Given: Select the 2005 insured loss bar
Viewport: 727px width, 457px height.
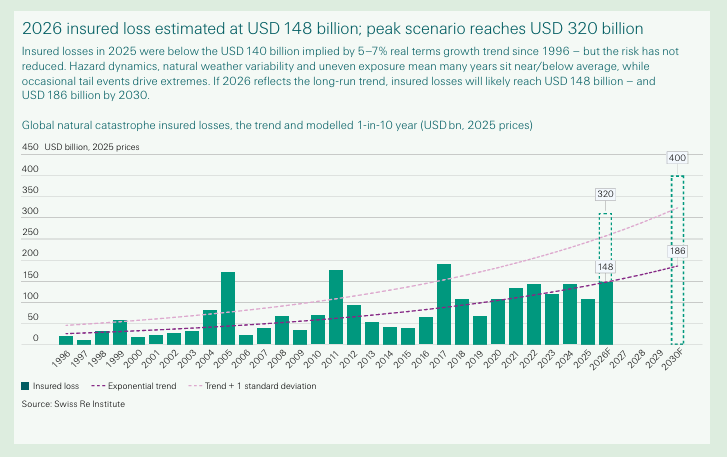Looking at the screenshot, I should (228, 308).
